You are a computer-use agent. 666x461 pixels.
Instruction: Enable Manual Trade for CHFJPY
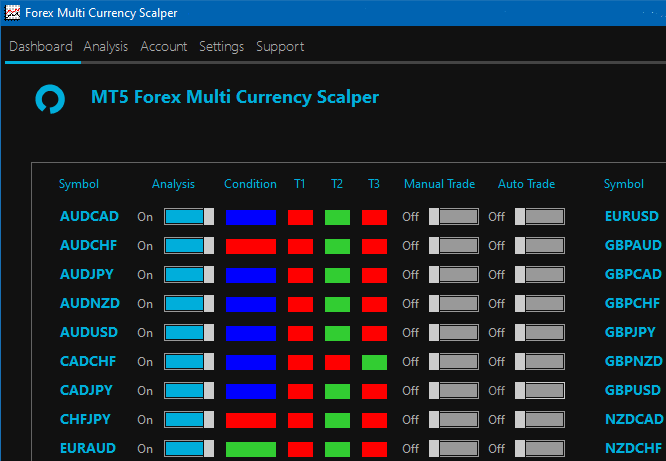pos(454,419)
